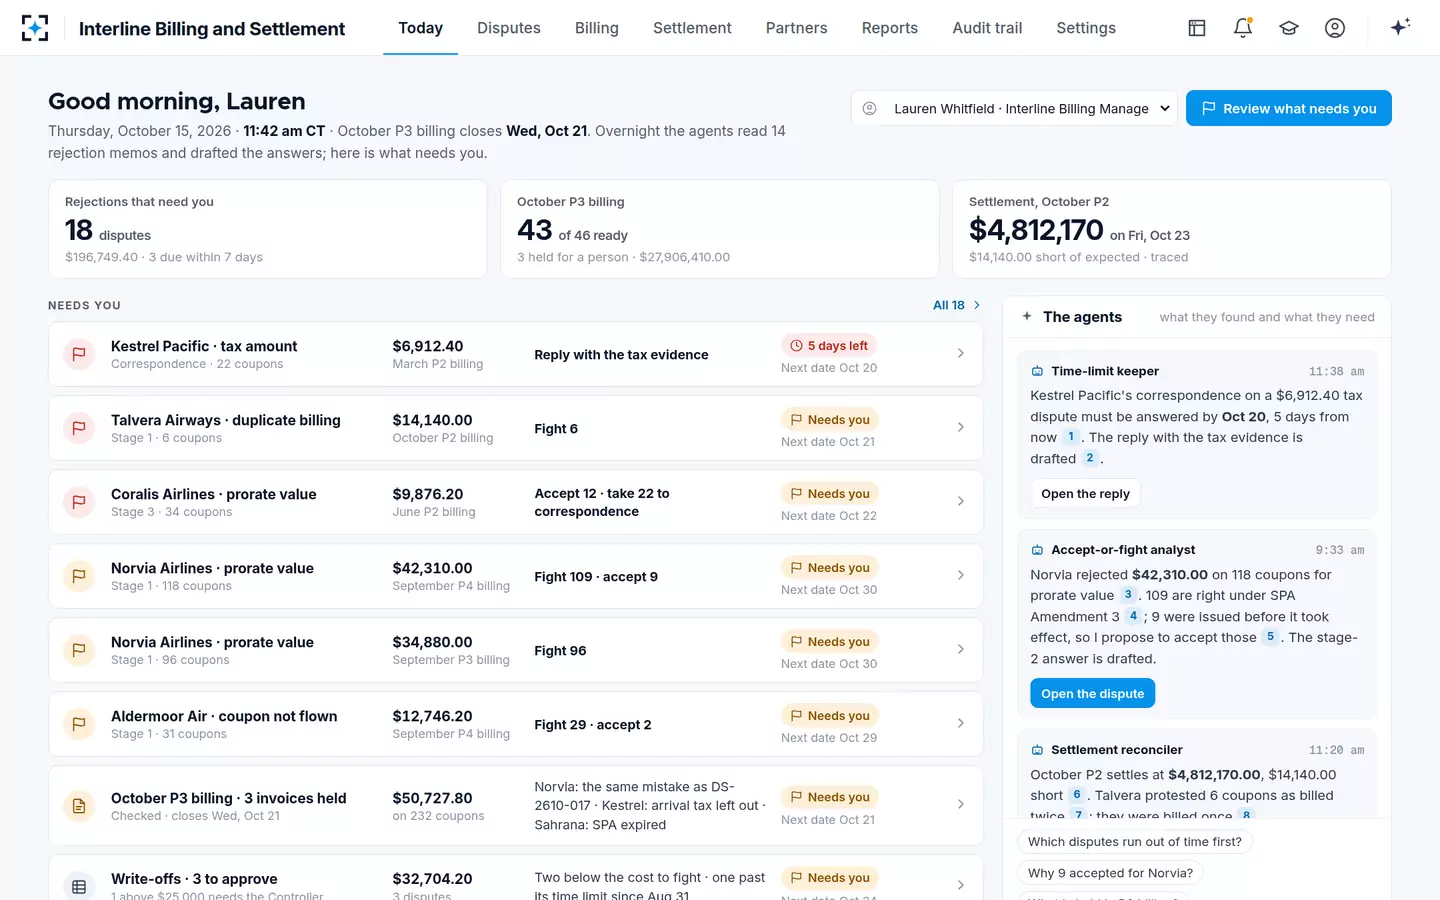Click the flag icon on Coralis Airlines row
Image resolution: width=1440 pixels, height=900 pixels.
(x=79, y=502)
